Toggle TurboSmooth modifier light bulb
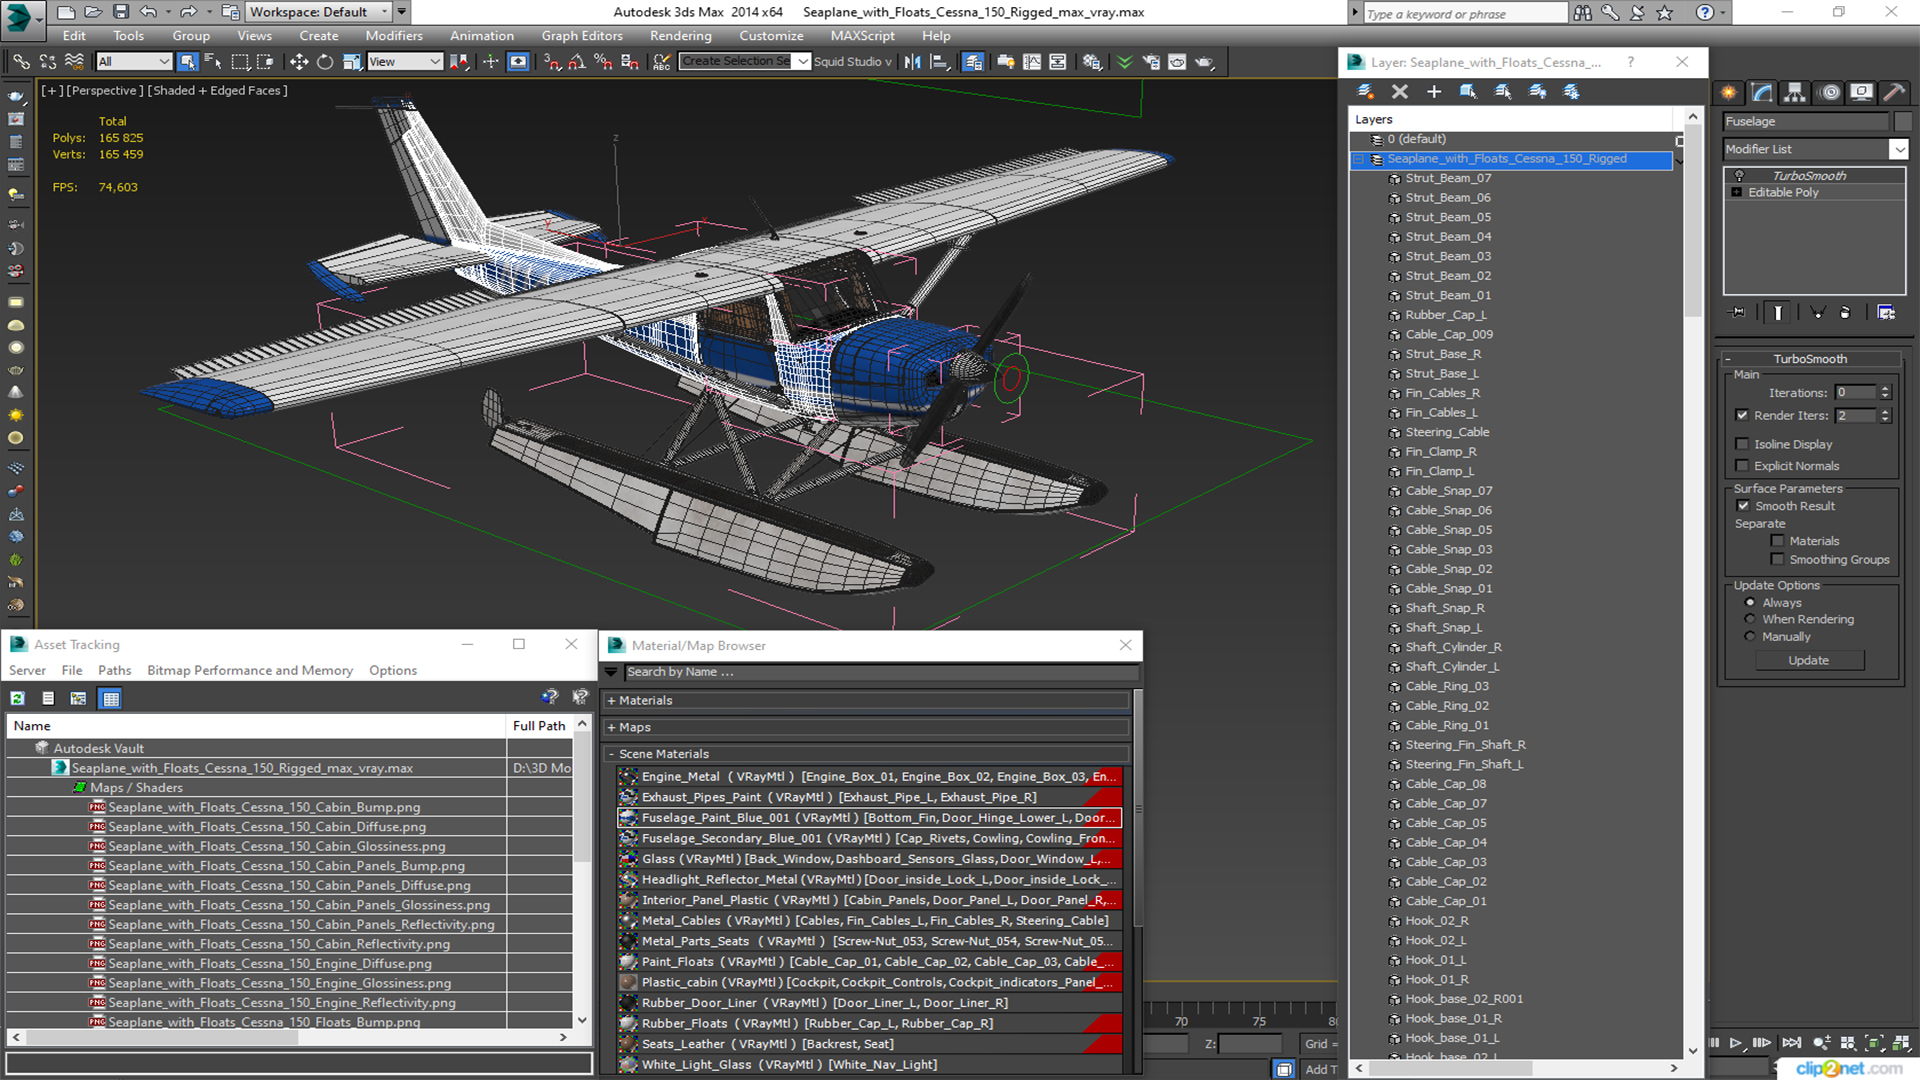 pyautogui.click(x=1739, y=176)
